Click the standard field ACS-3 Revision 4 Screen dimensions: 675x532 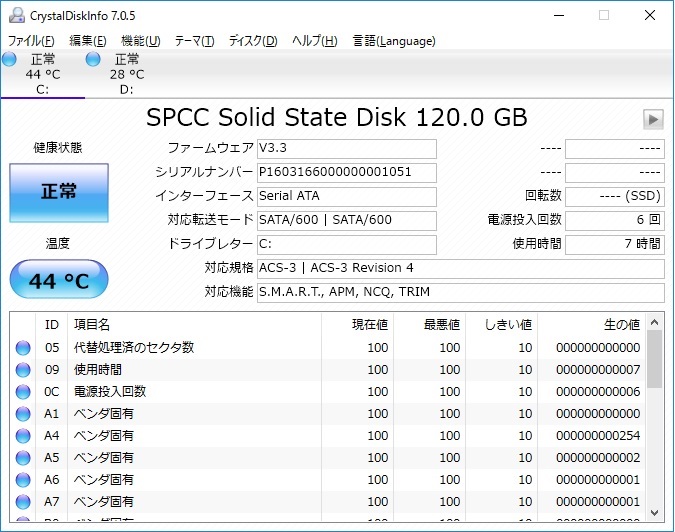coord(461,269)
